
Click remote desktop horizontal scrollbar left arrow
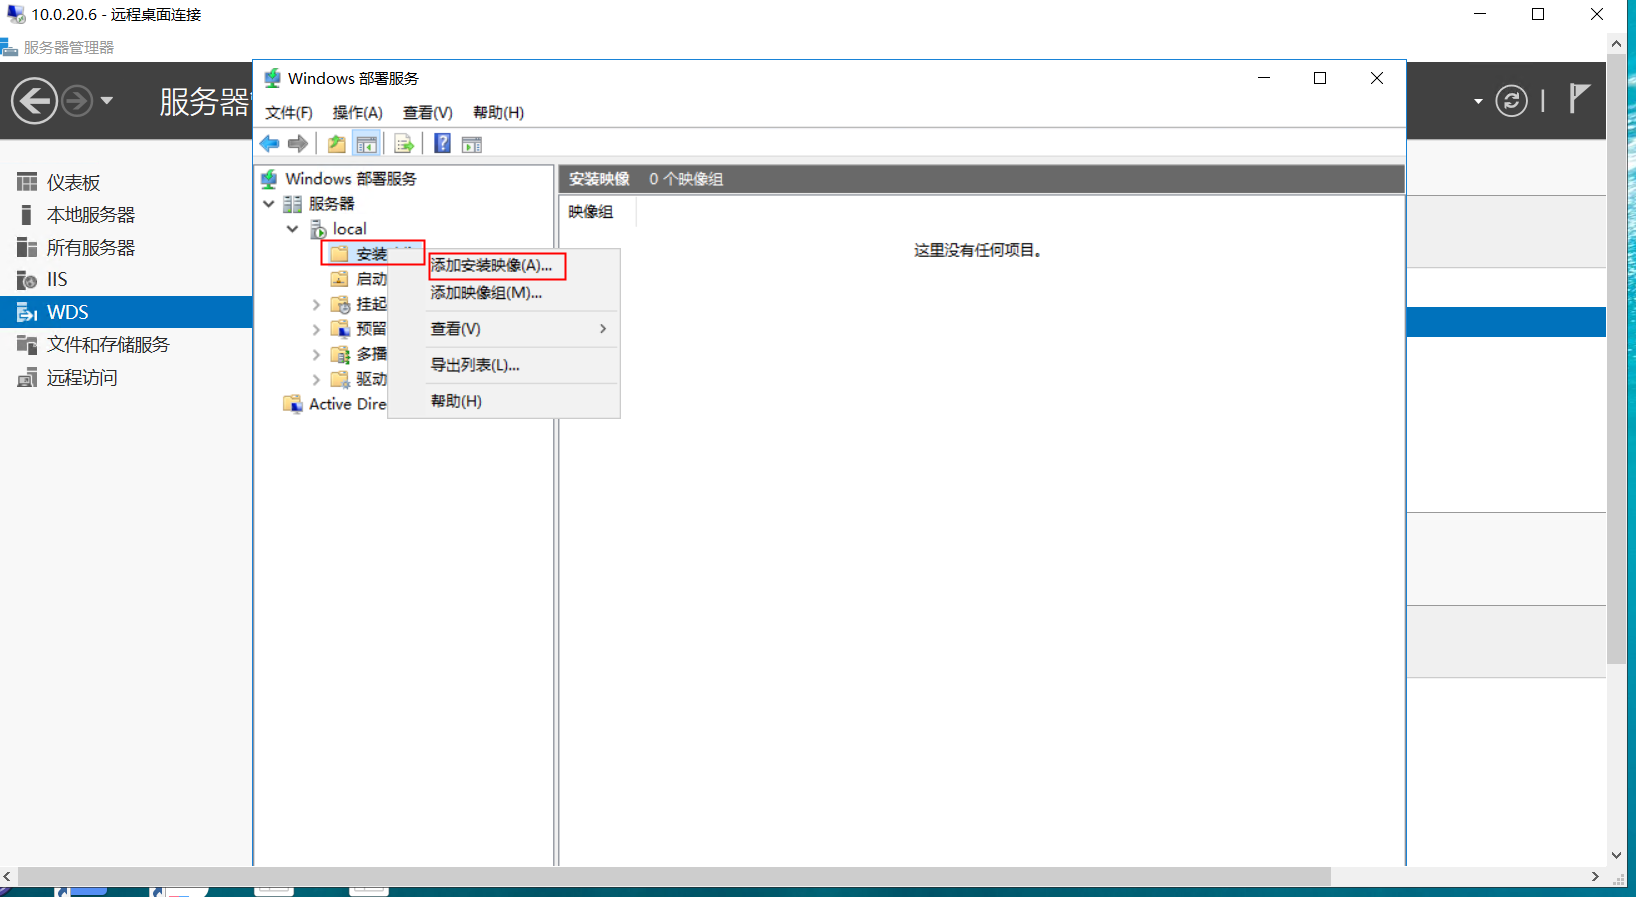[x=8, y=876]
